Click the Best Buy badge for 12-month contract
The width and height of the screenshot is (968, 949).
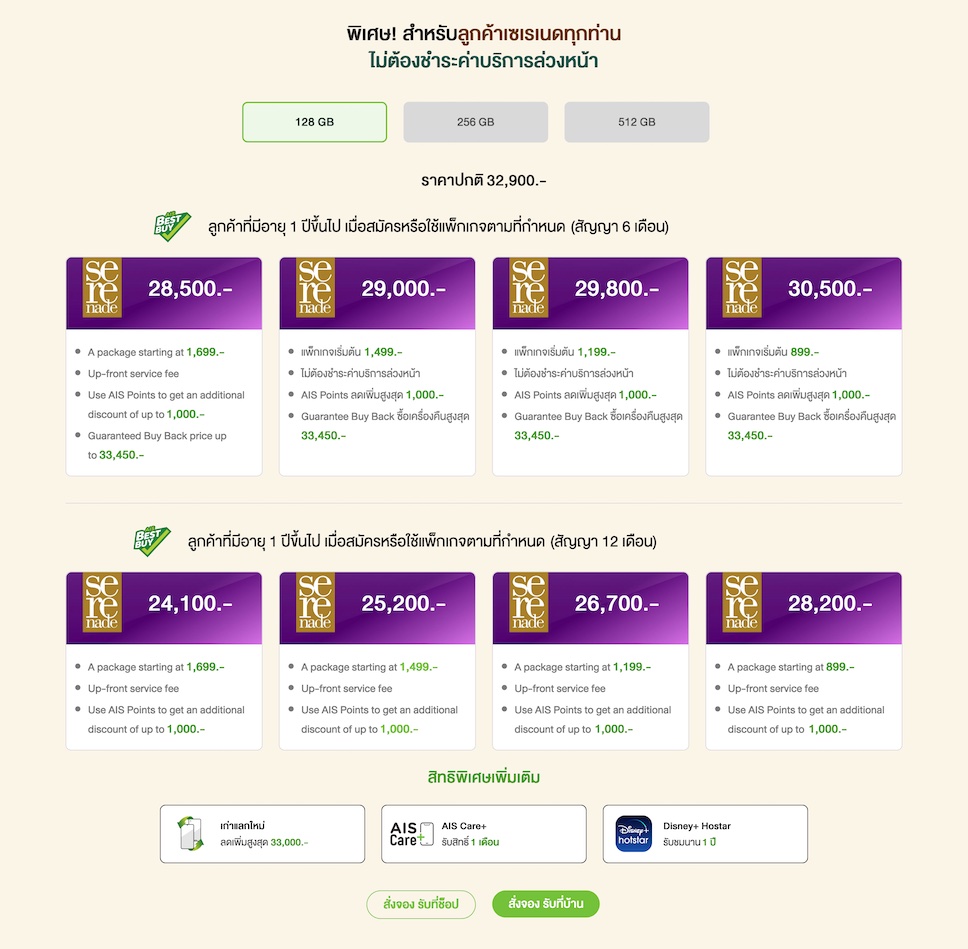pyautogui.click(x=151, y=541)
